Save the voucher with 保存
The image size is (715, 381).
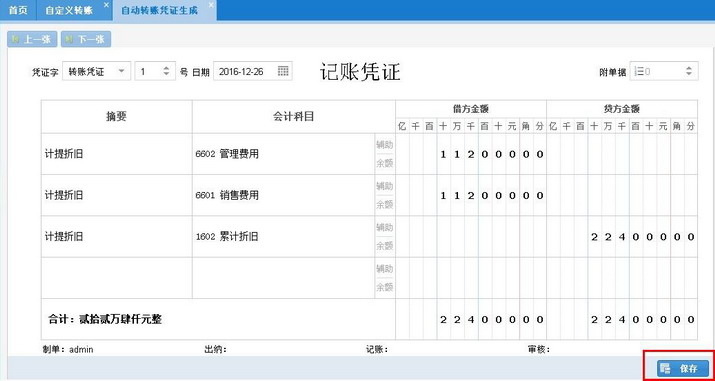(683, 368)
